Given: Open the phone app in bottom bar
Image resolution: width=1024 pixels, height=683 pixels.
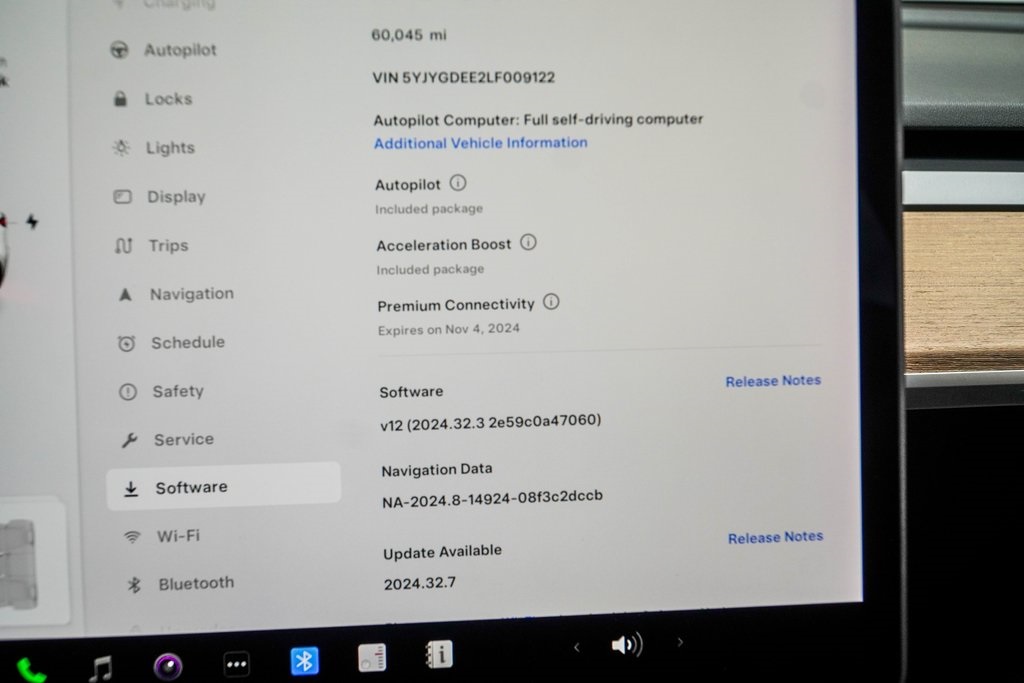Looking at the screenshot, I should pyautogui.click(x=31, y=669).
